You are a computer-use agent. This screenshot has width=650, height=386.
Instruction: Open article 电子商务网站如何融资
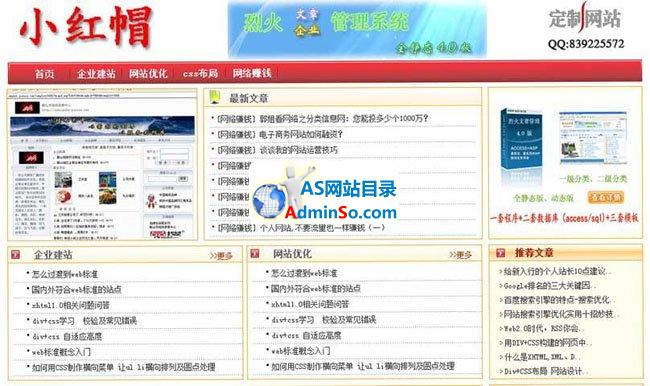280,134
